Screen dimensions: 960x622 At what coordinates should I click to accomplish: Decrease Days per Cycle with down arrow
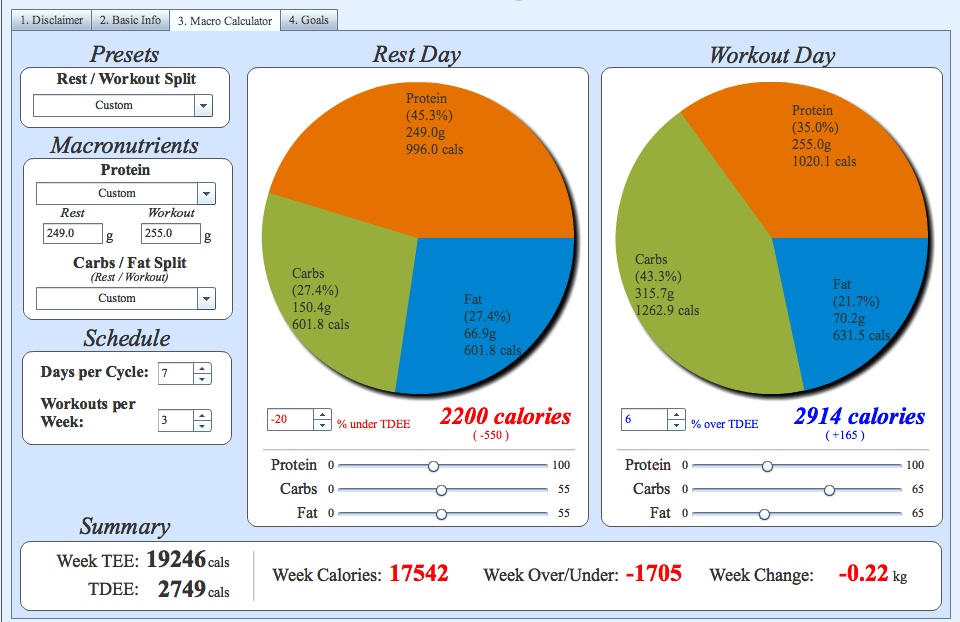point(203,379)
